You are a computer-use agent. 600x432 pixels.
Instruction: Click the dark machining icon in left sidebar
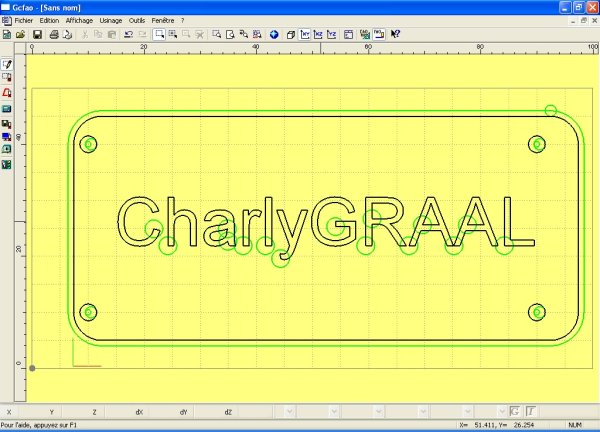pyautogui.click(x=7, y=124)
